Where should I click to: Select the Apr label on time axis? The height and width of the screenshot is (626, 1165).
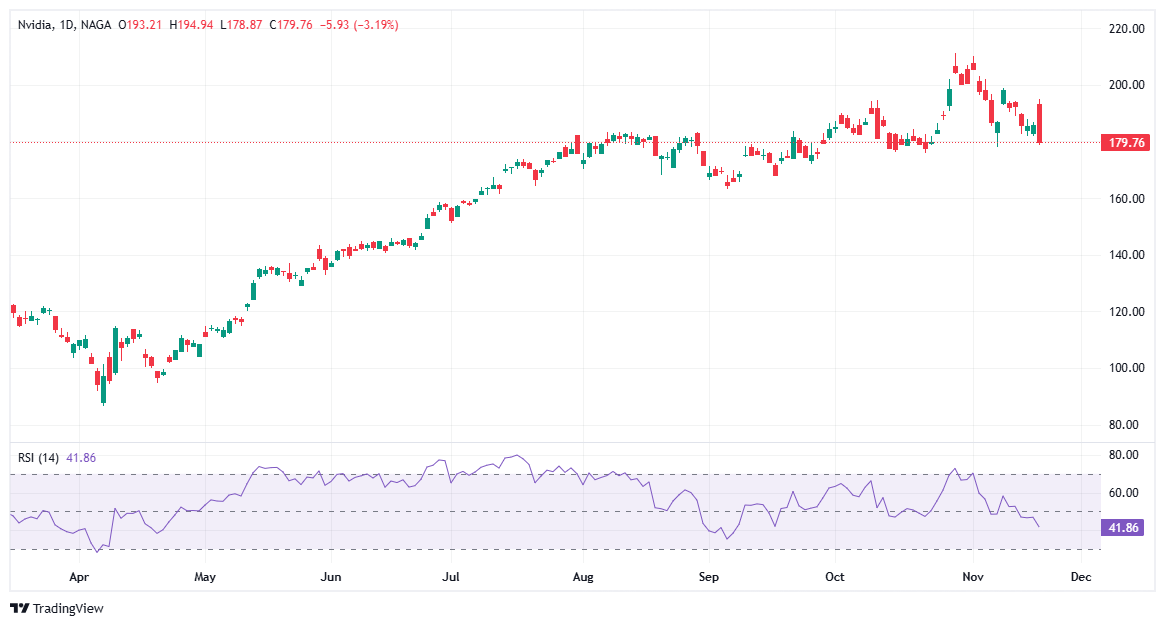click(x=80, y=577)
